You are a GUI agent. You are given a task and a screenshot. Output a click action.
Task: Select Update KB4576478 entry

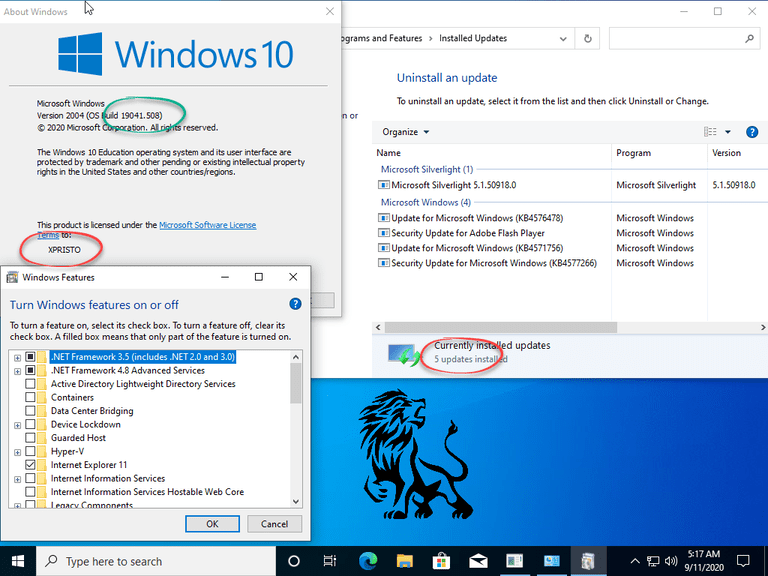(477, 218)
